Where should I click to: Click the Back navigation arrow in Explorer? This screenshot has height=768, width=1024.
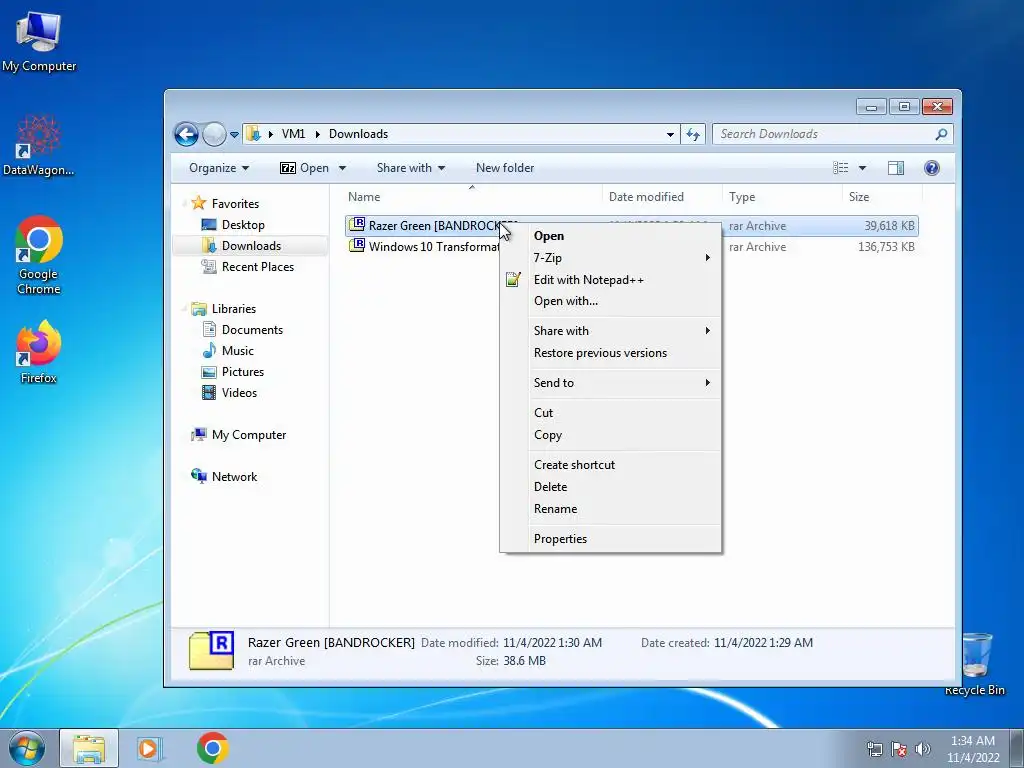tap(187, 135)
